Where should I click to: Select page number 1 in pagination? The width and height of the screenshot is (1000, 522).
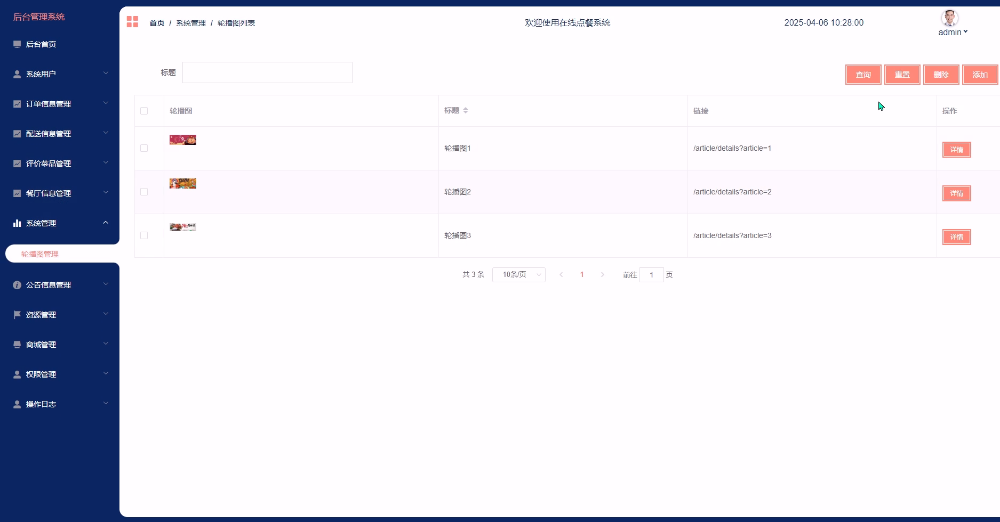[582, 274]
